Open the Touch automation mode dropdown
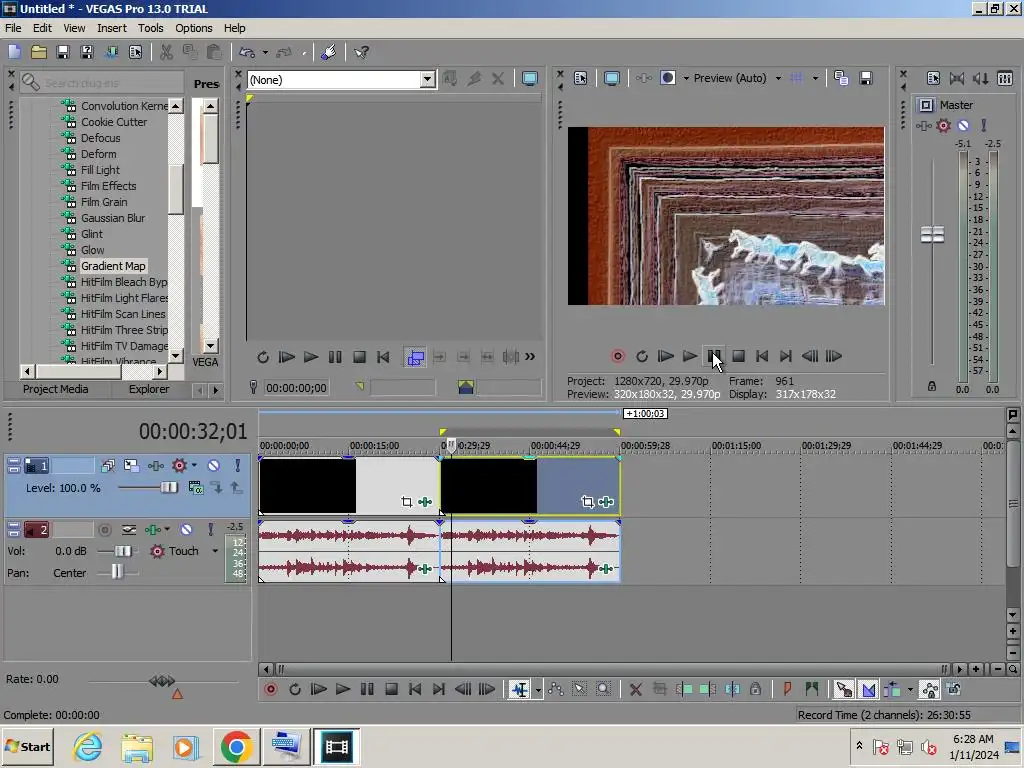Viewport: 1024px width, 768px height. 215,551
